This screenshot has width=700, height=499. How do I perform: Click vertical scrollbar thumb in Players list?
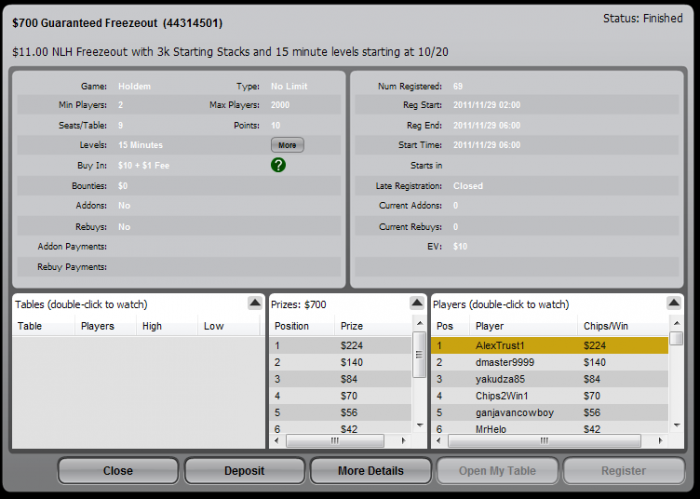[676, 338]
